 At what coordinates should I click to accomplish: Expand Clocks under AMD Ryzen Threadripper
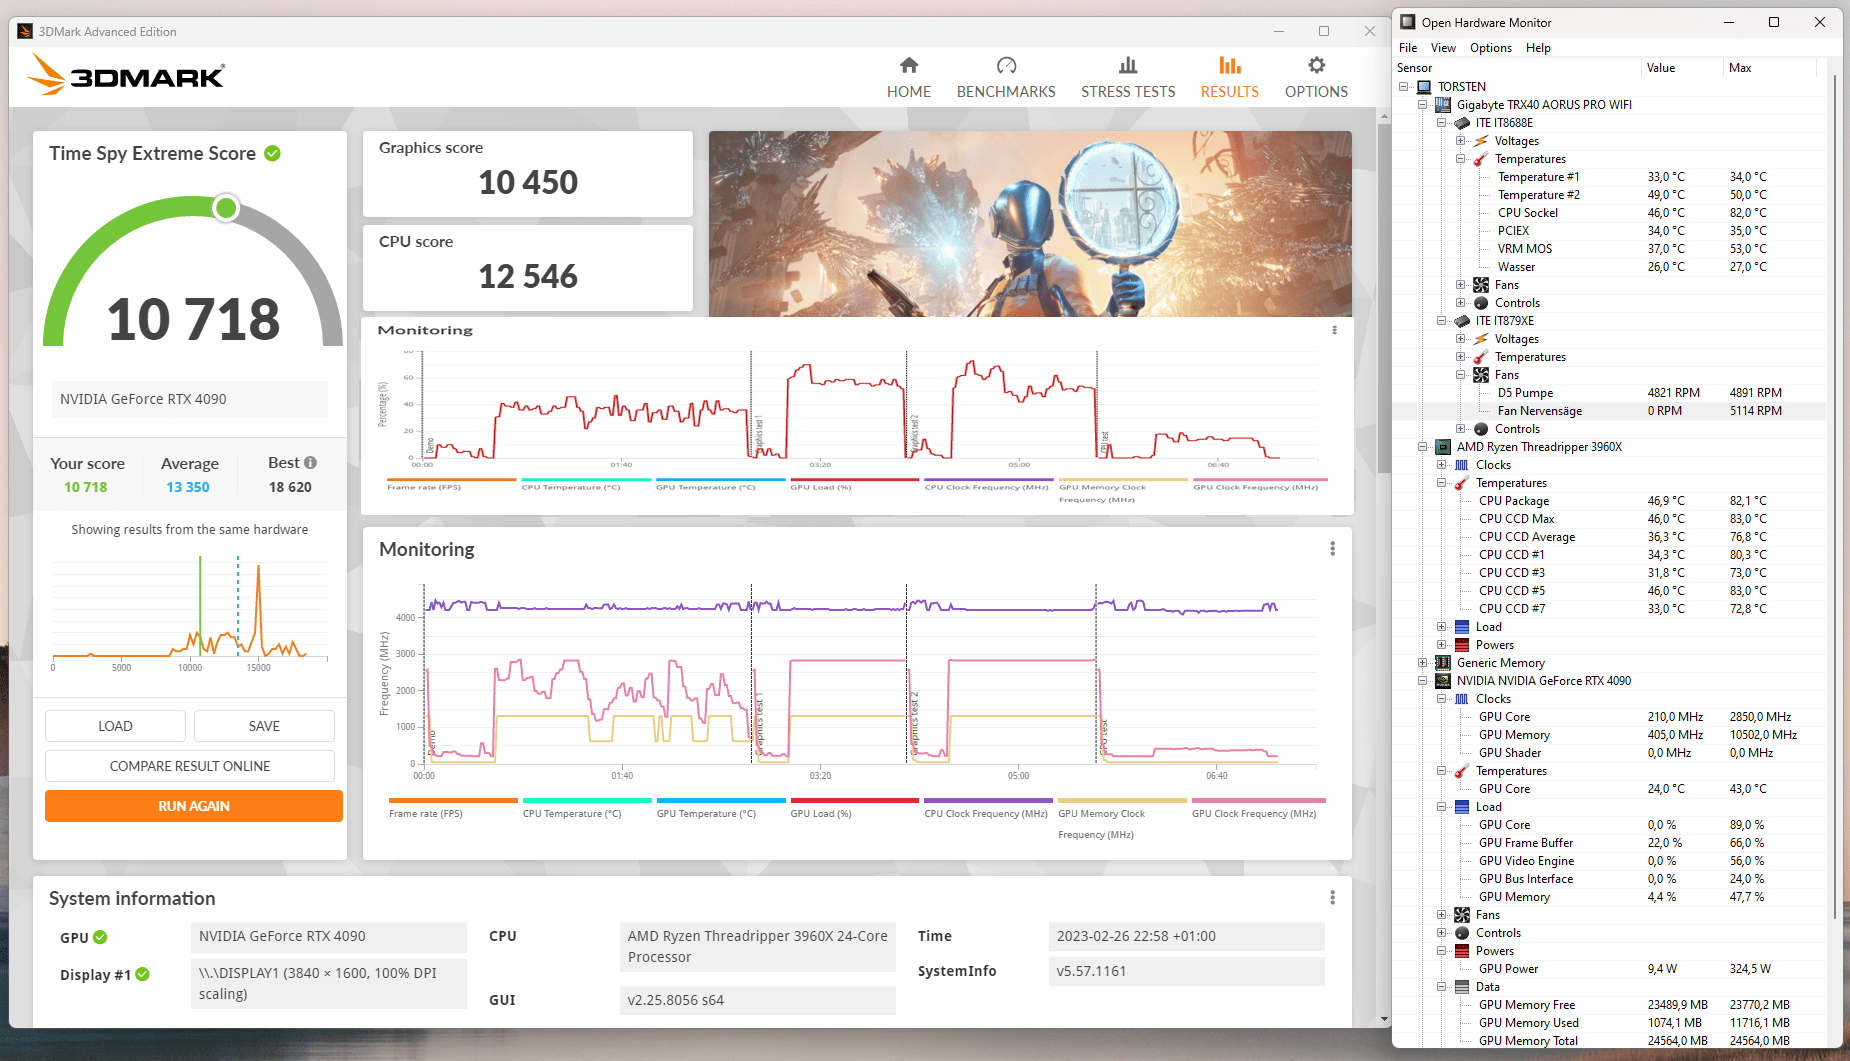[1442, 465]
